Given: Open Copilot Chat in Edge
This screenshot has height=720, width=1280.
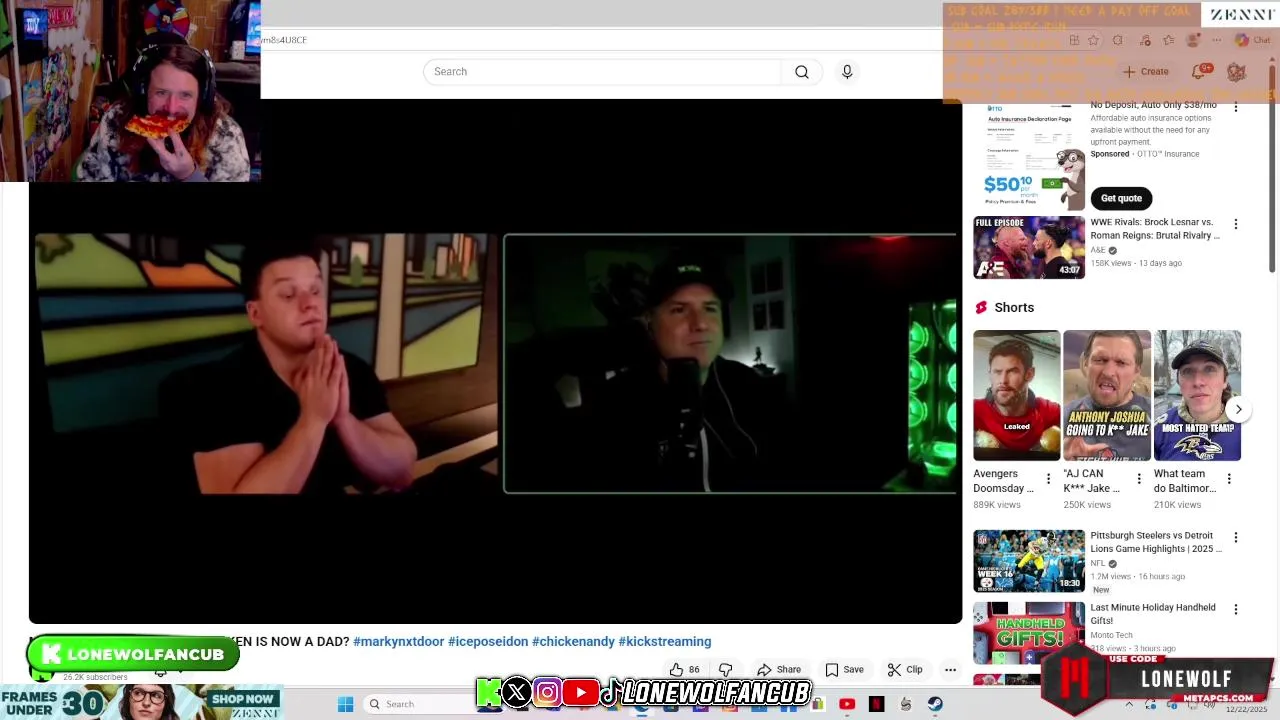Looking at the screenshot, I should point(1251,40).
